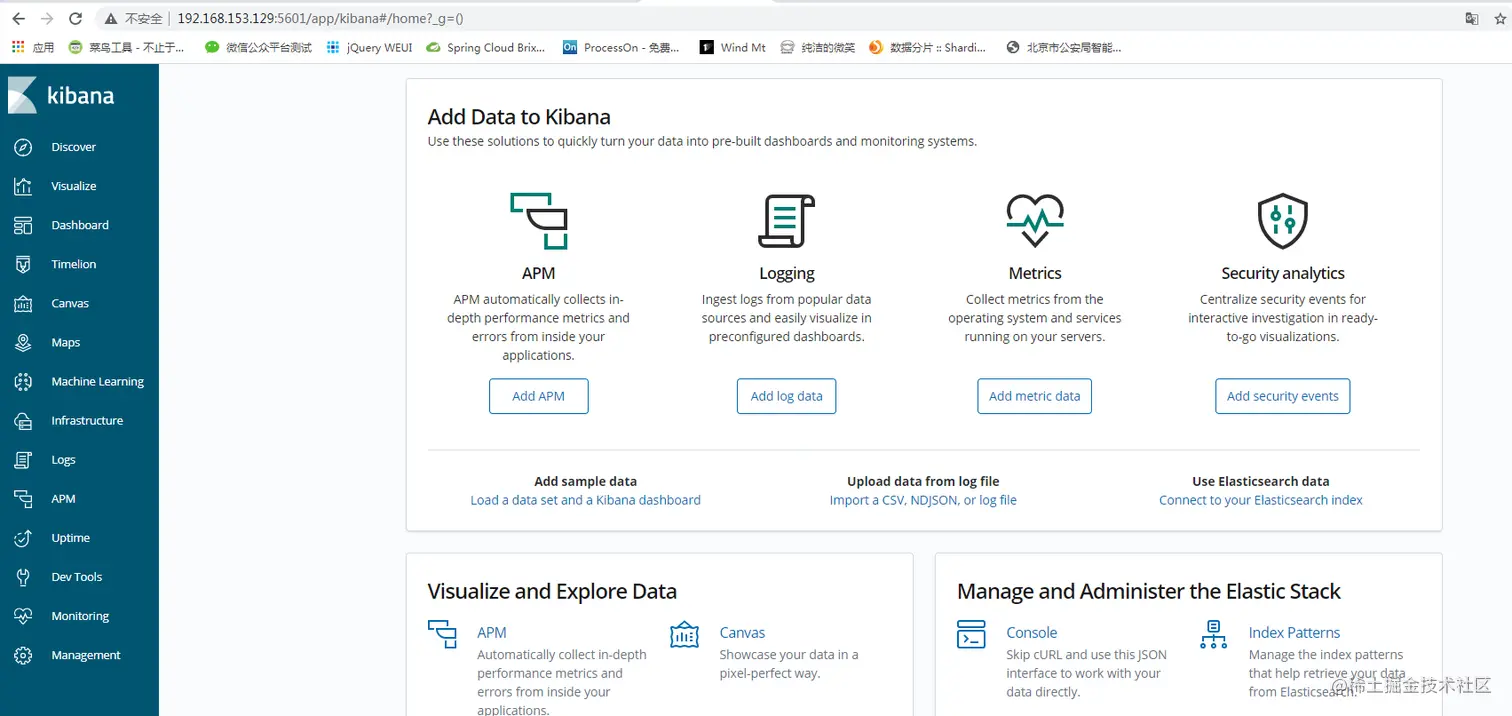Open Index Patterns link
The height and width of the screenshot is (716, 1512).
1294,633
